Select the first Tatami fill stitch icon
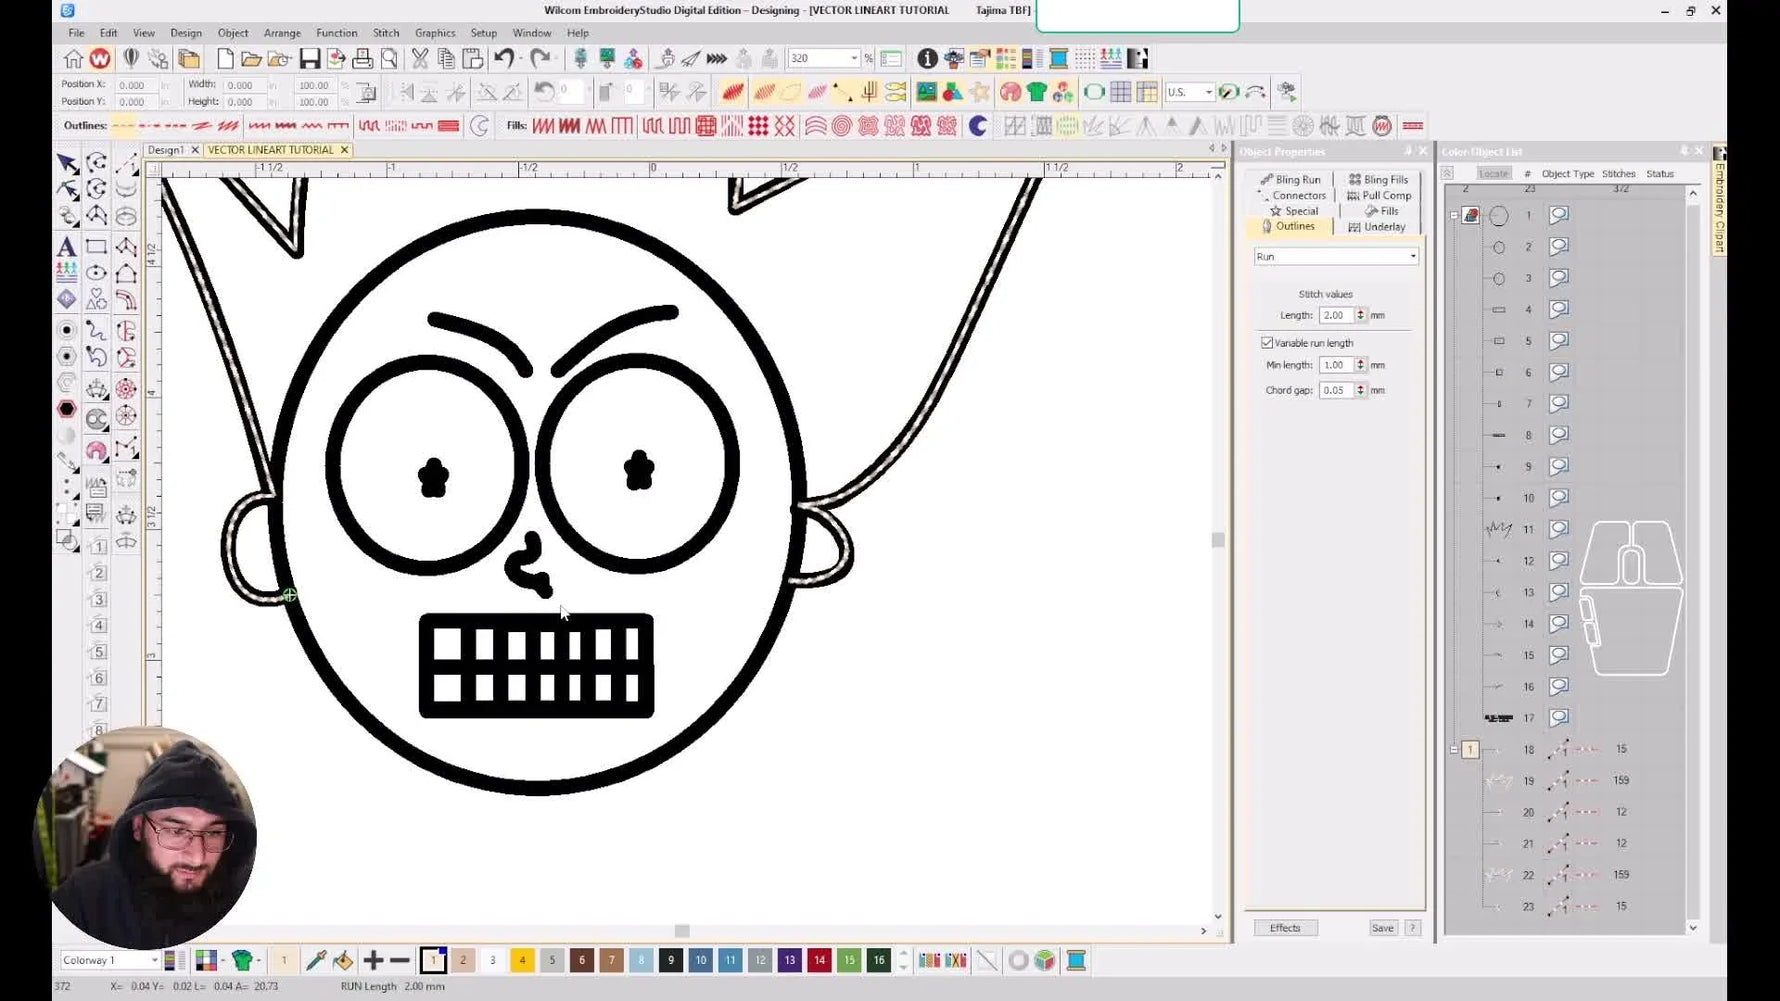This screenshot has height=1001, width=1780. [x=544, y=126]
